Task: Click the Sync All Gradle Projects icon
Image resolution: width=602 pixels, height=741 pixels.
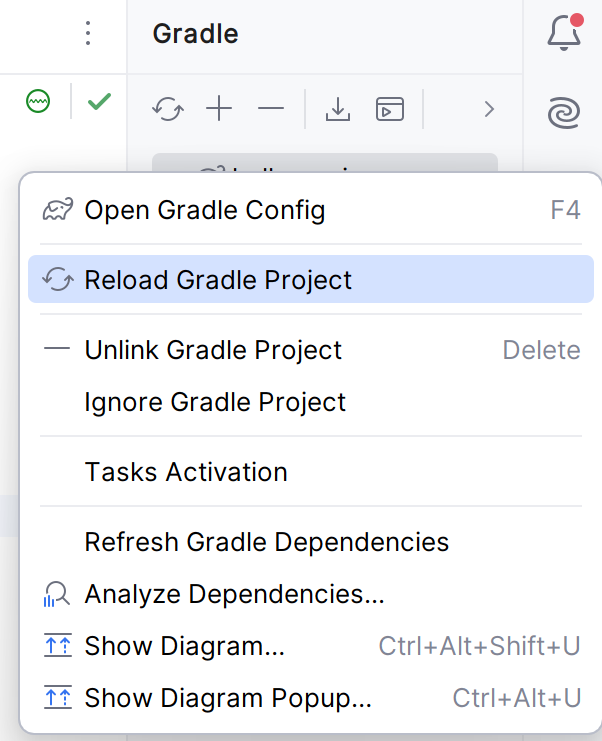Action: [167, 109]
